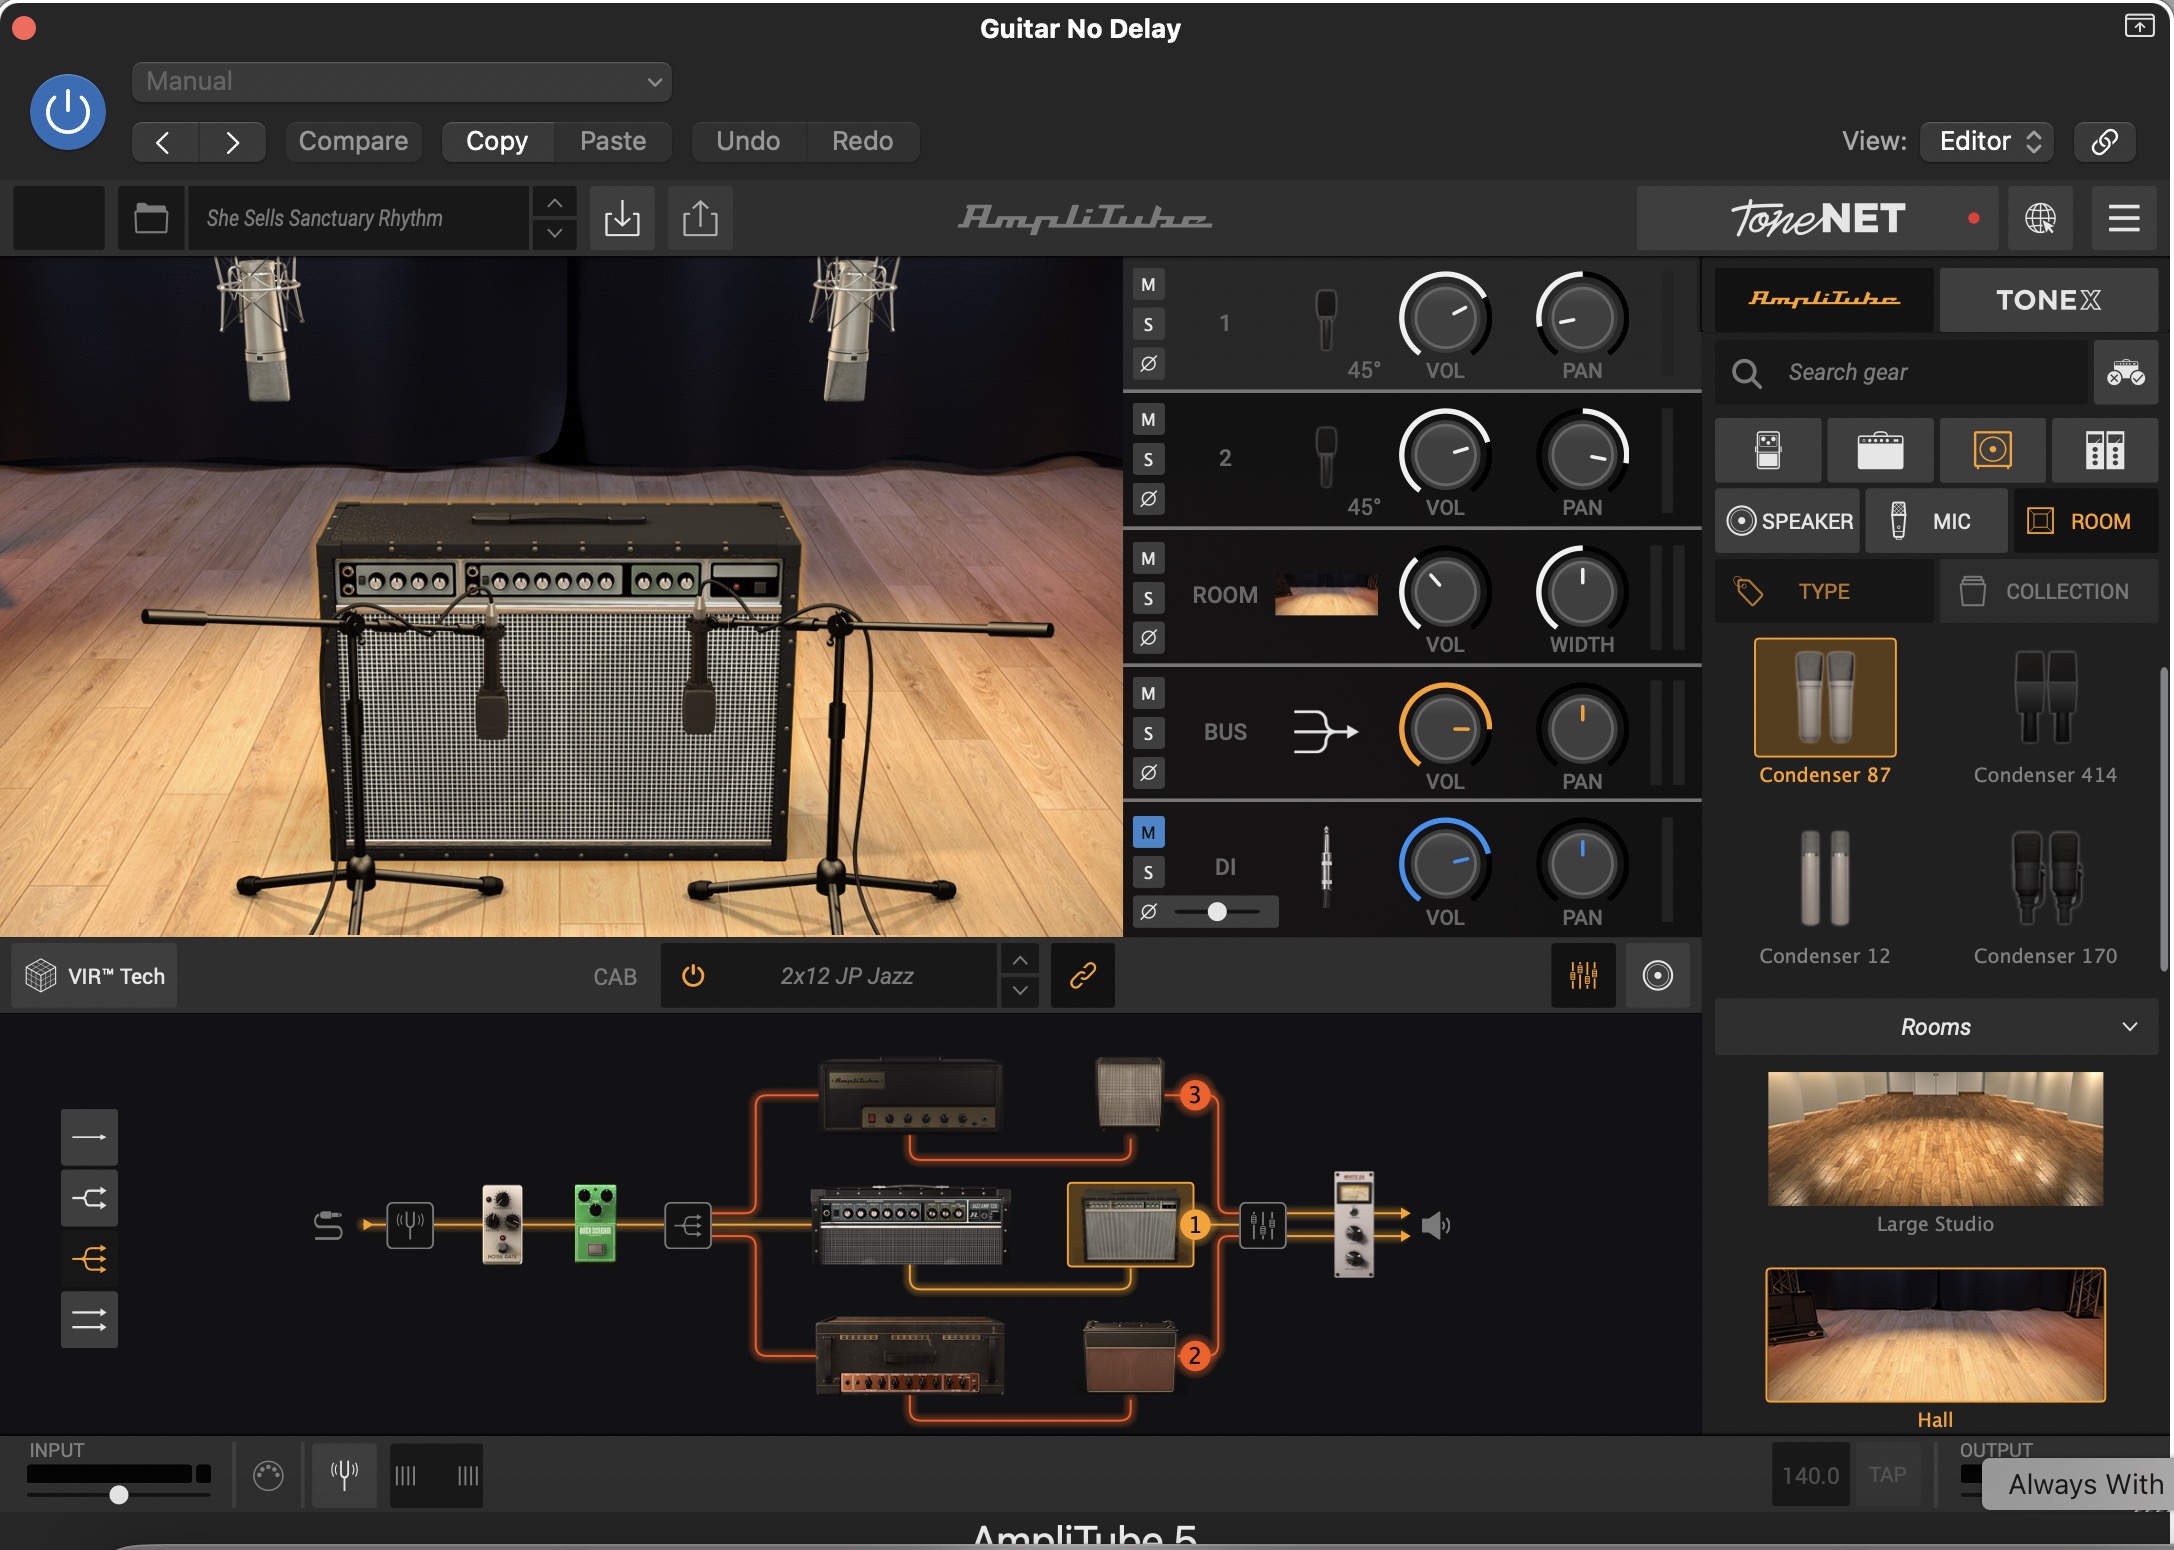
Task: Select the single serial signal chain layout
Action: [x=89, y=1138]
